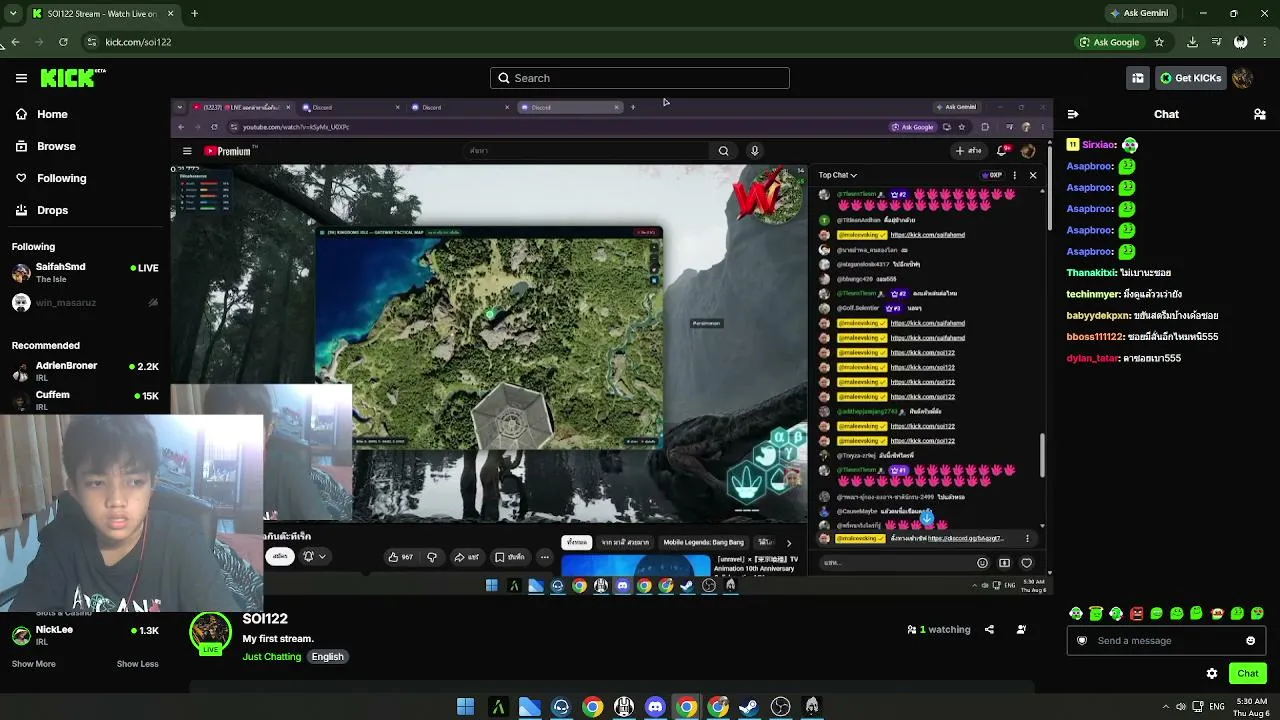Open the ENG language indicator
The image size is (1280, 720).
pyautogui.click(x=1217, y=707)
